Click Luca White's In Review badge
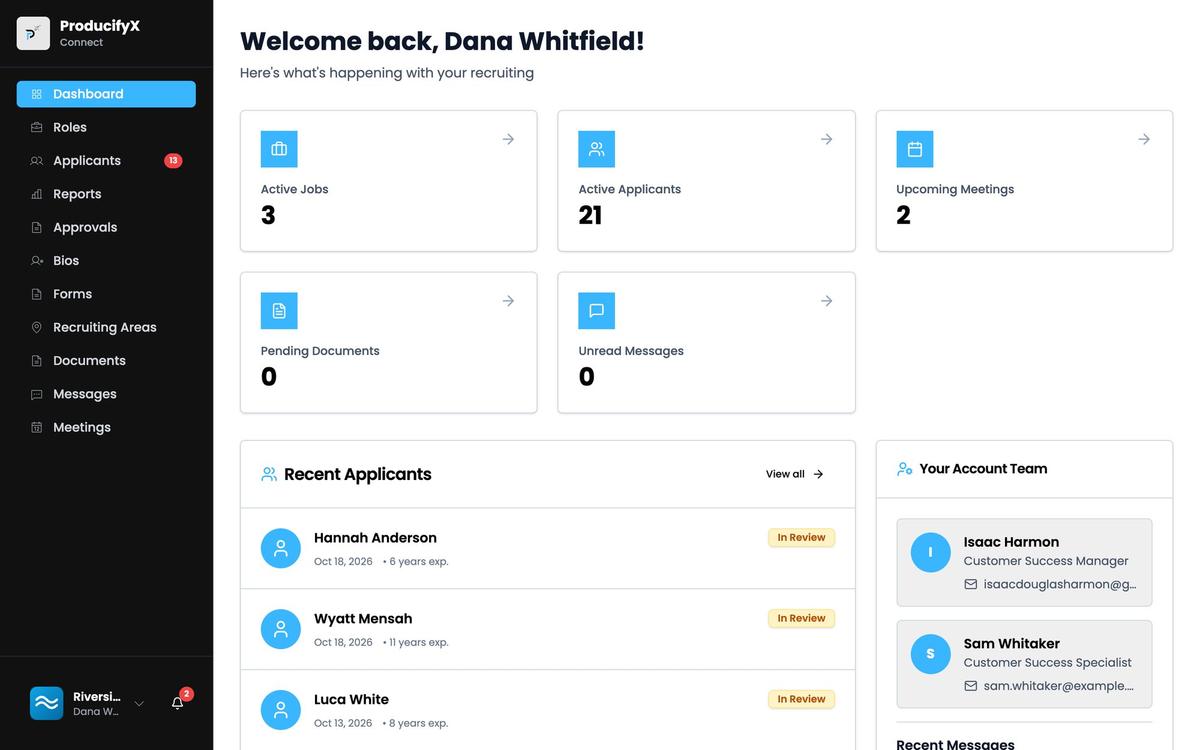1200x750 pixels. 801,699
